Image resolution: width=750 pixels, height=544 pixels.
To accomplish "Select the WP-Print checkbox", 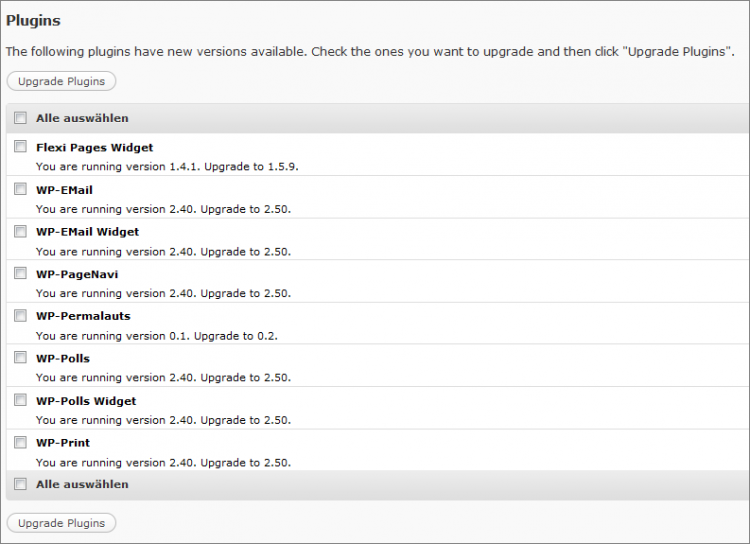I will pos(20,441).
